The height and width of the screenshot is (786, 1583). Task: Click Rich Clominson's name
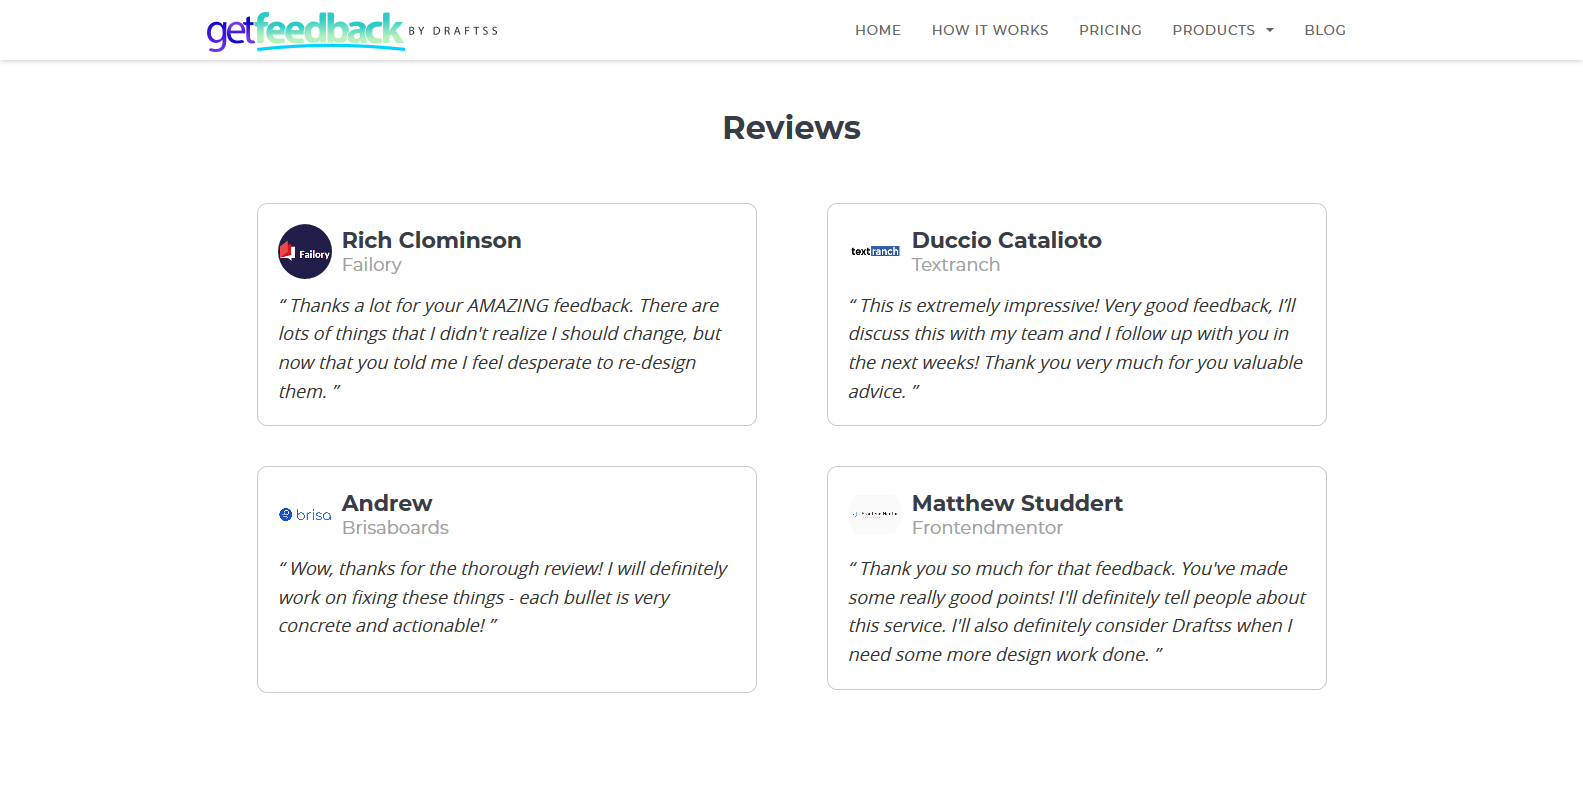pyautogui.click(x=431, y=240)
